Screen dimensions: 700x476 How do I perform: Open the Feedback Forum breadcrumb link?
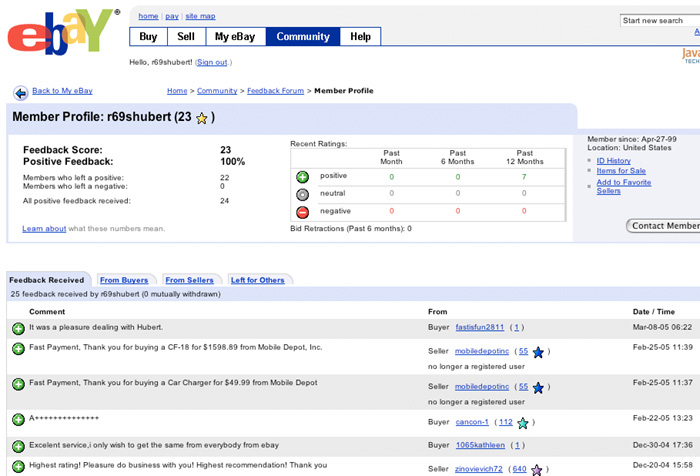(x=275, y=91)
